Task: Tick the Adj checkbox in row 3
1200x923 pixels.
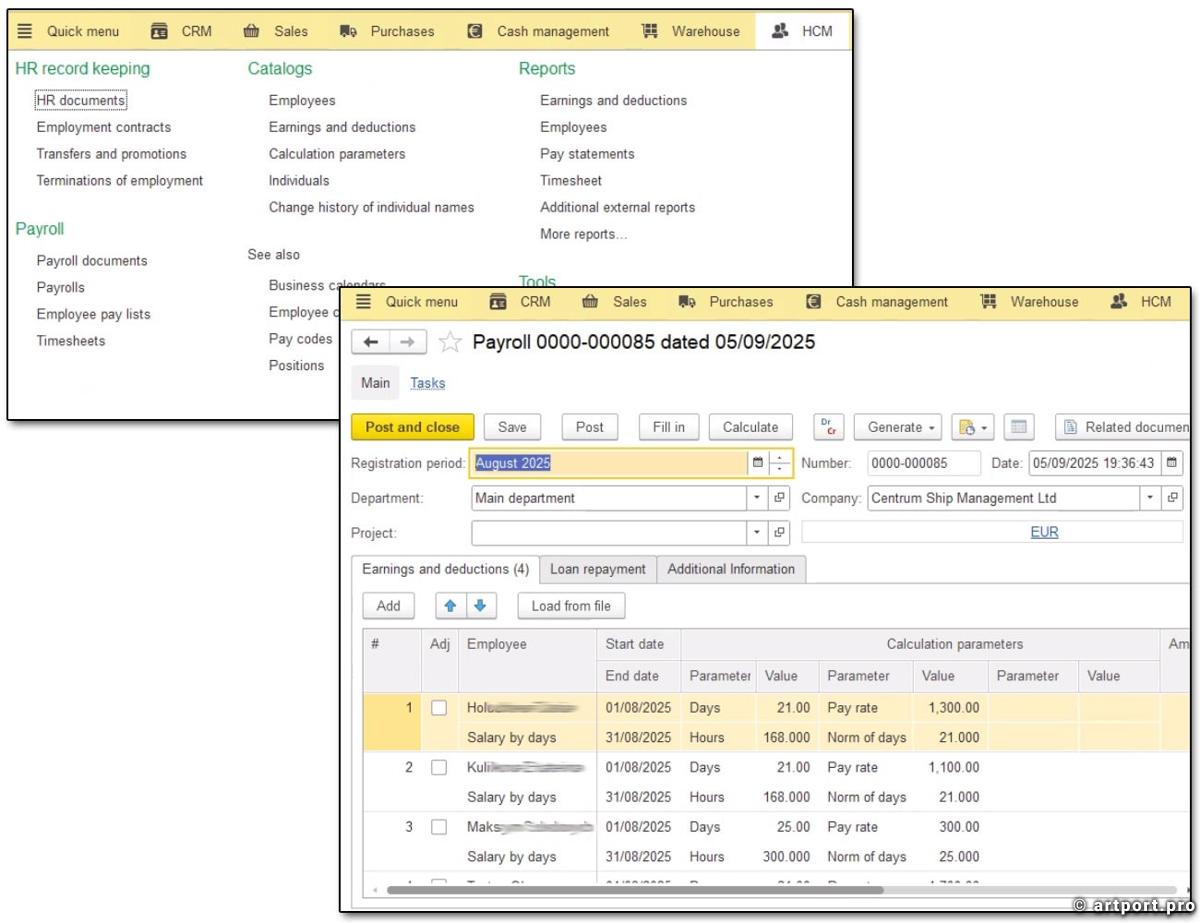Action: click(x=439, y=827)
